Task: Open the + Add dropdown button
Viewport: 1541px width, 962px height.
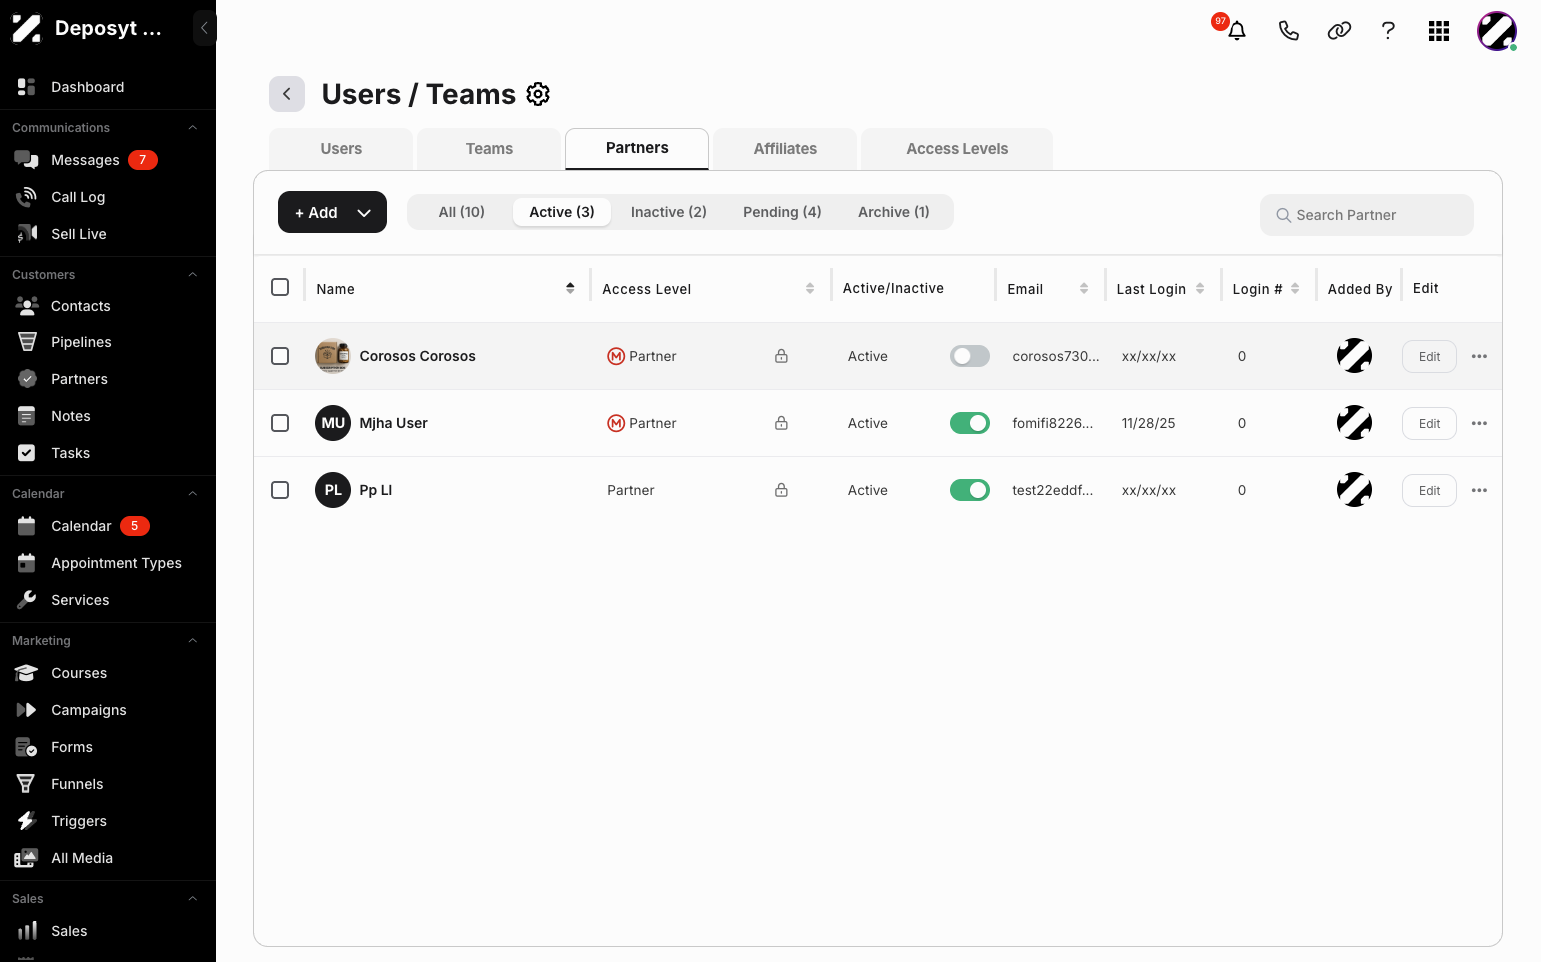Action: point(332,212)
